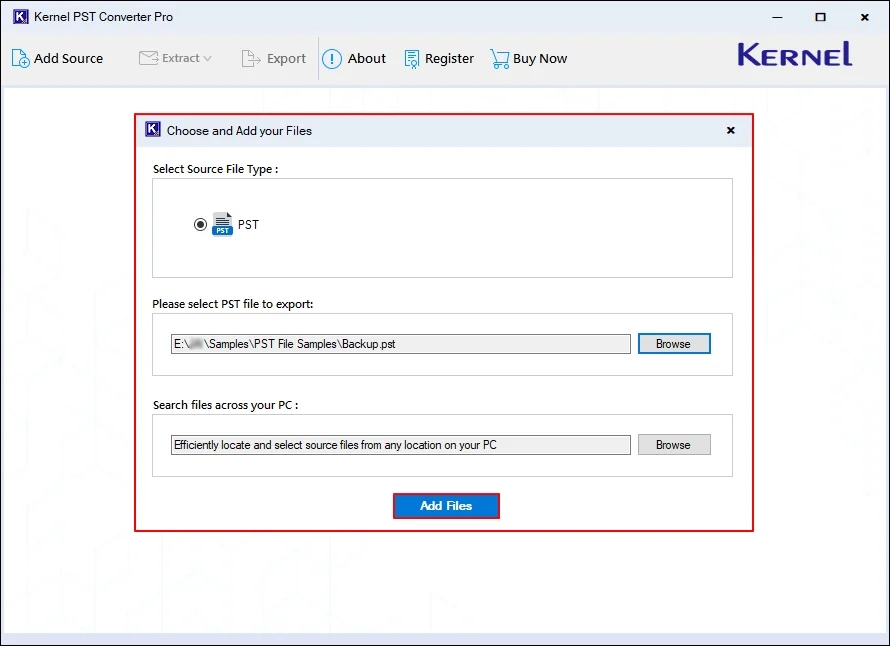This screenshot has height=646, width=890.
Task: Click the app icon in the title bar
Action: coord(20,16)
